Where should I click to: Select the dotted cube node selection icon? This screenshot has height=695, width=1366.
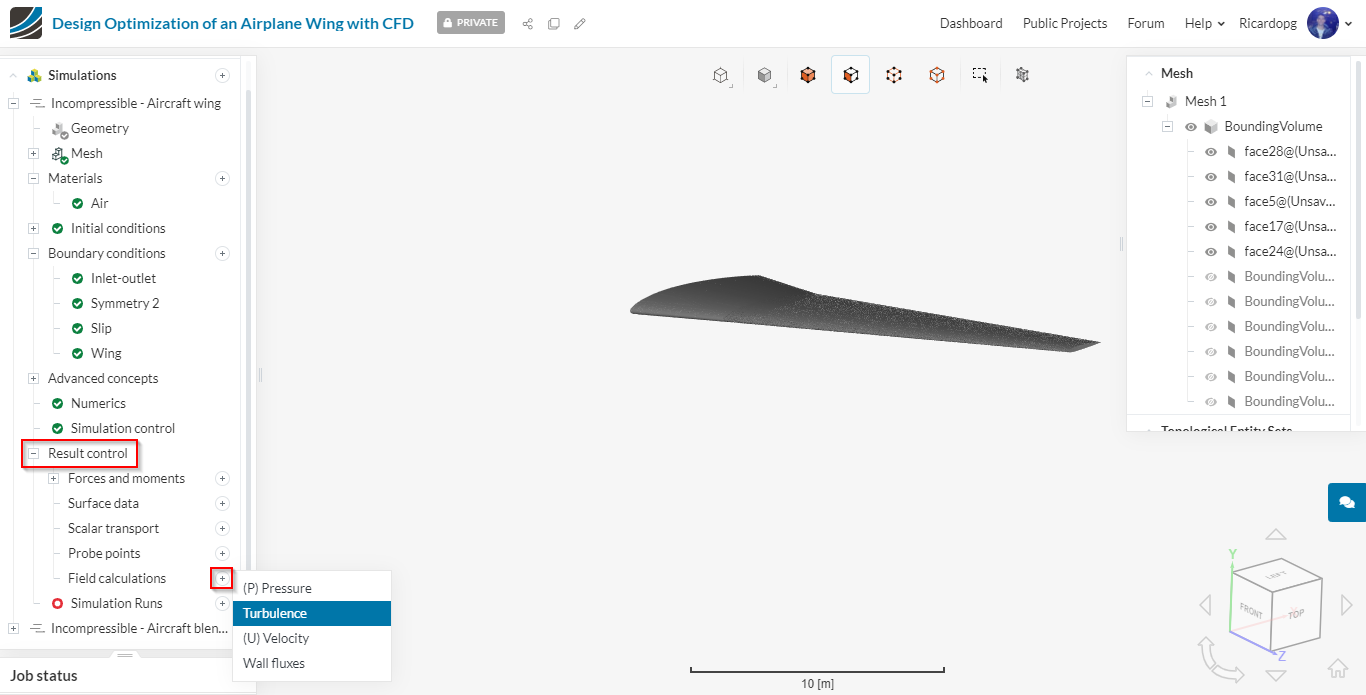(x=894, y=75)
